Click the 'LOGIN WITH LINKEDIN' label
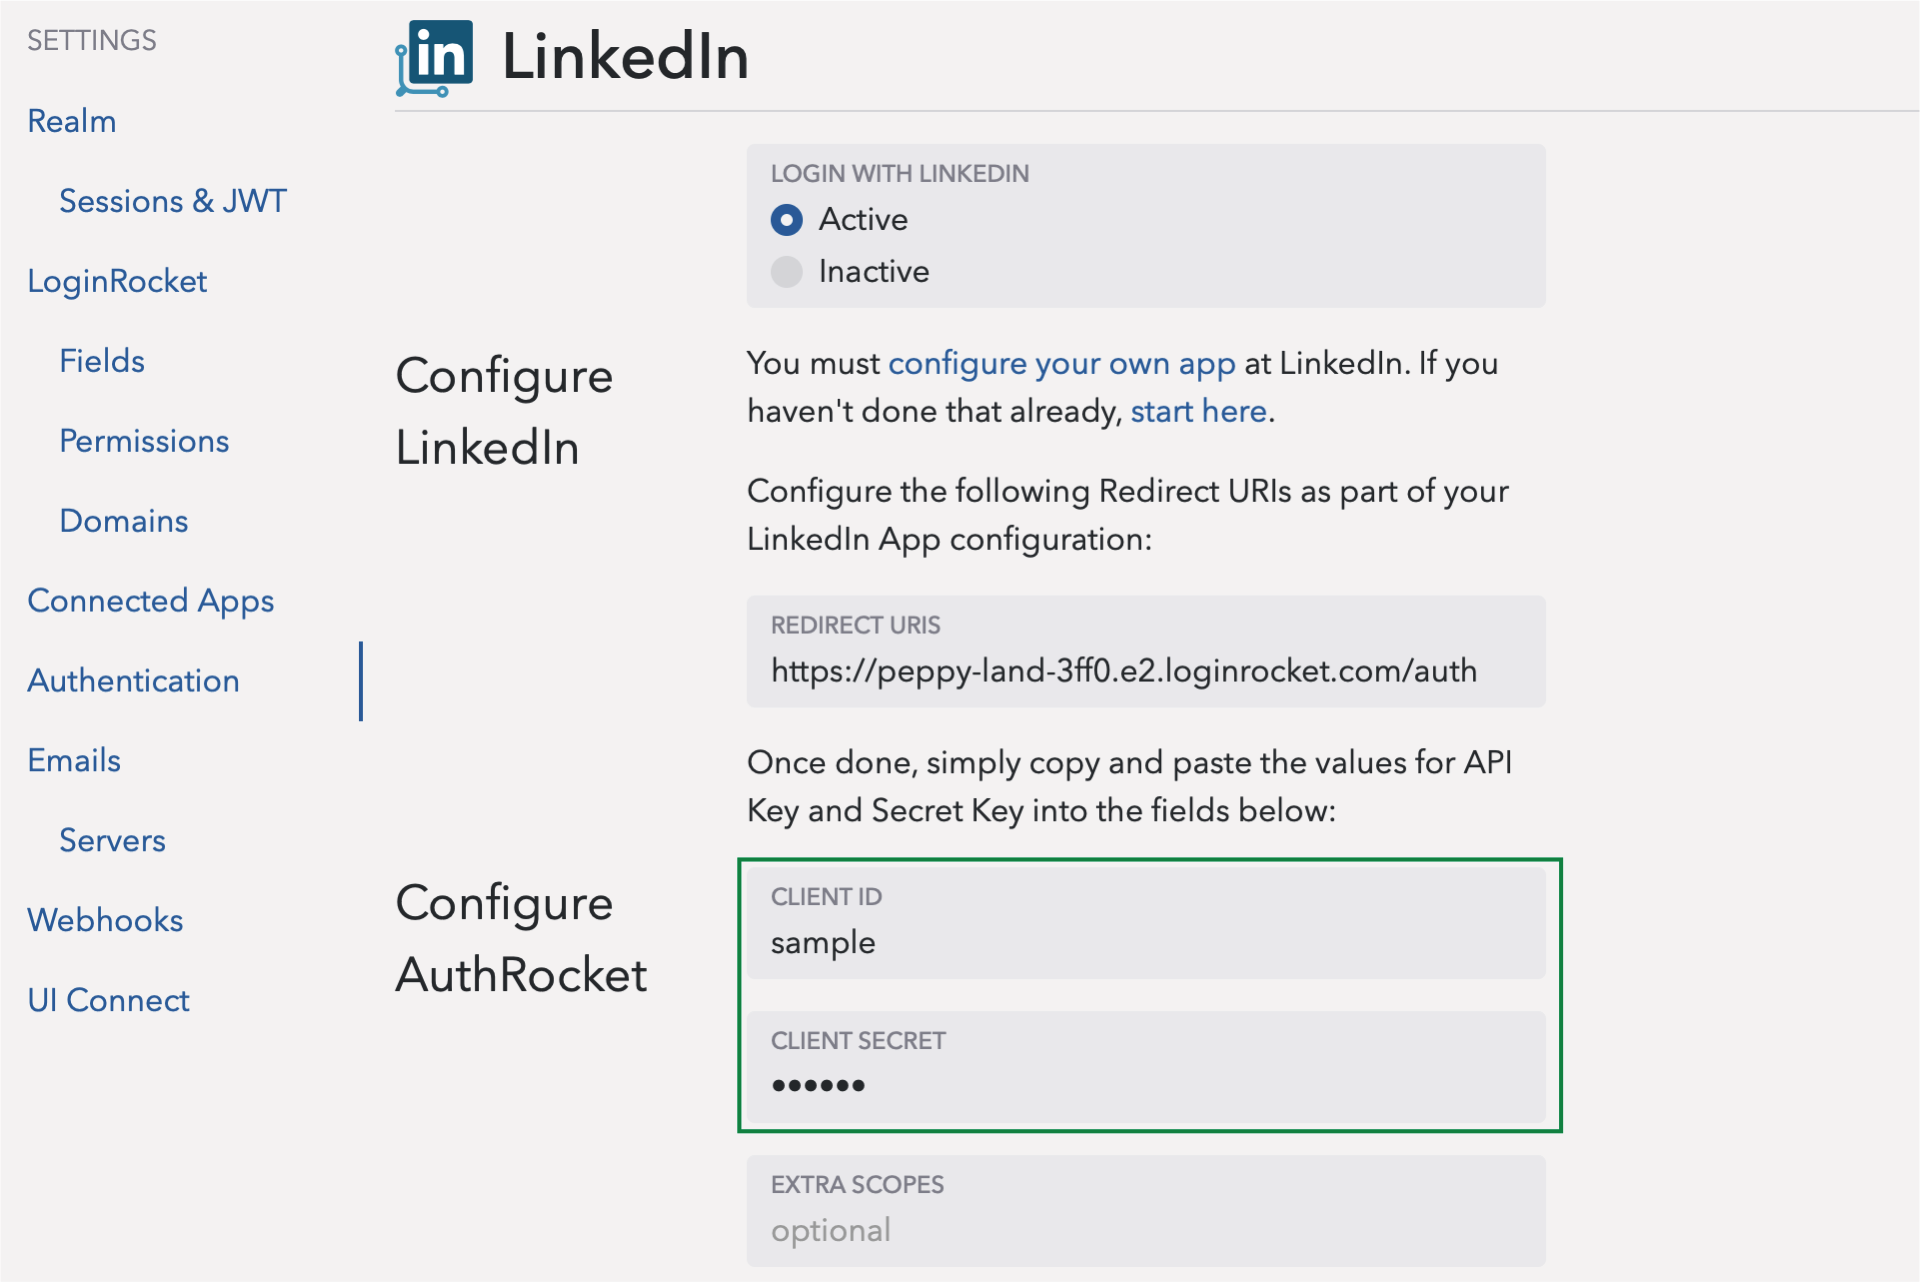 pos(900,174)
